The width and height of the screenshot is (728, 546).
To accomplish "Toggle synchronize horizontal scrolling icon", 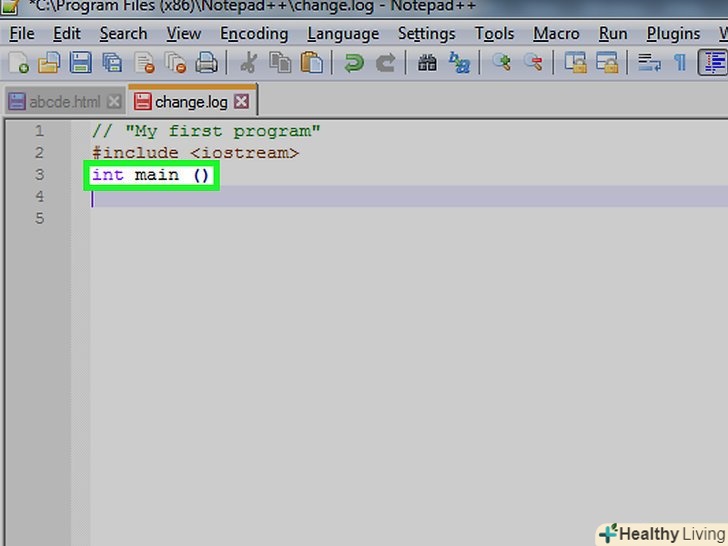I will click(x=607, y=63).
